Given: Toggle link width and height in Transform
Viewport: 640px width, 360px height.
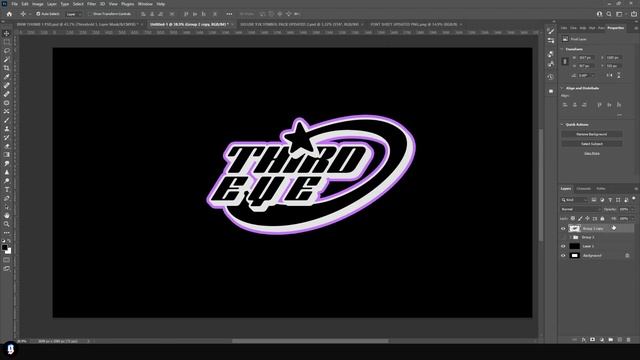Looking at the screenshot, I should click(x=565, y=62).
